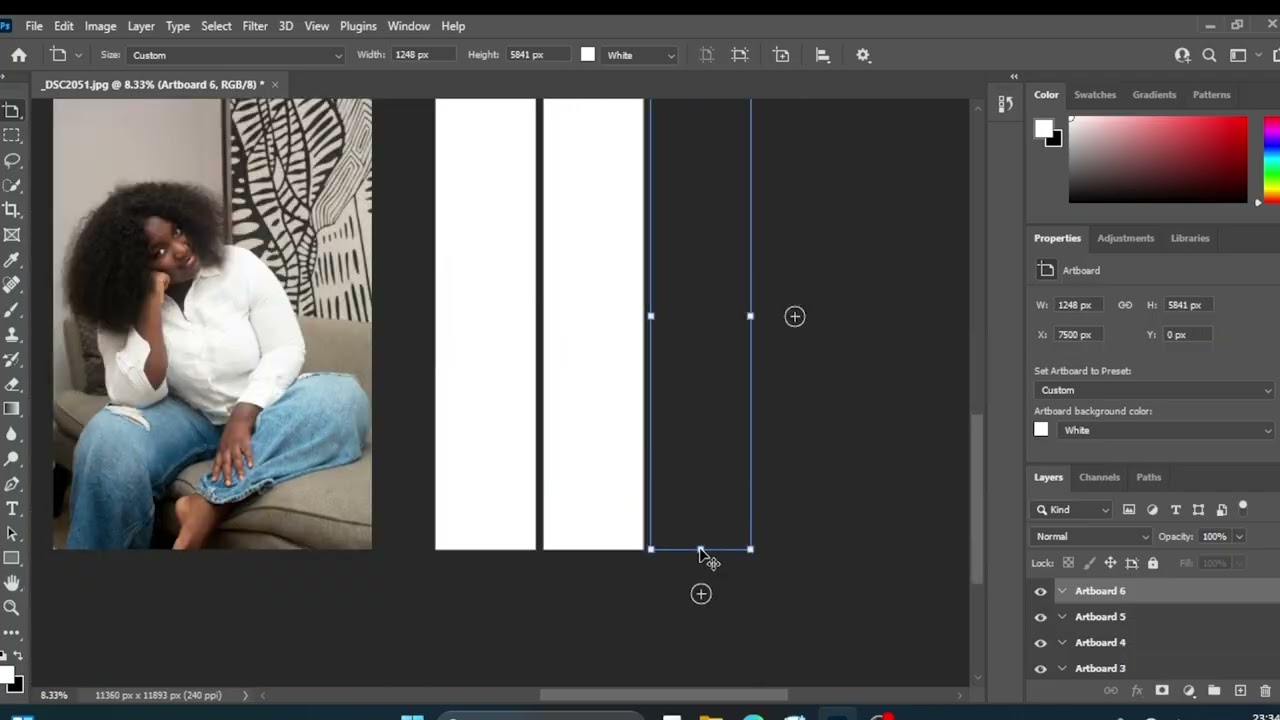Filter layers by type layers icon

click(1175, 510)
